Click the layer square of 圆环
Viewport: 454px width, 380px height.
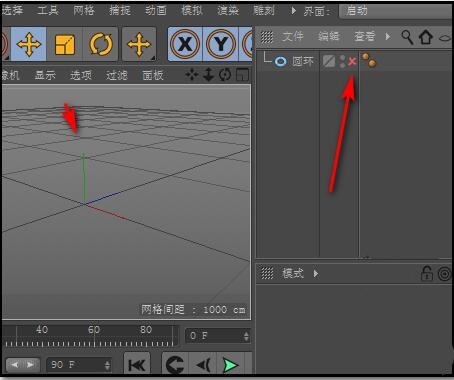click(329, 61)
